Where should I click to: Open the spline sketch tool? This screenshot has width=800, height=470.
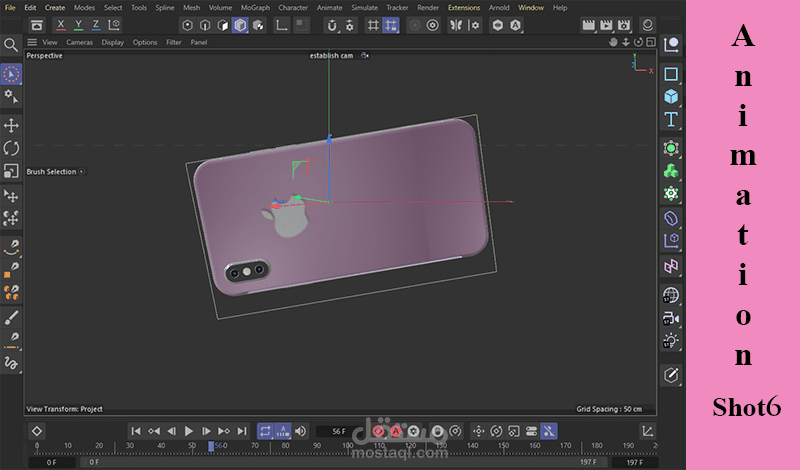(11, 363)
